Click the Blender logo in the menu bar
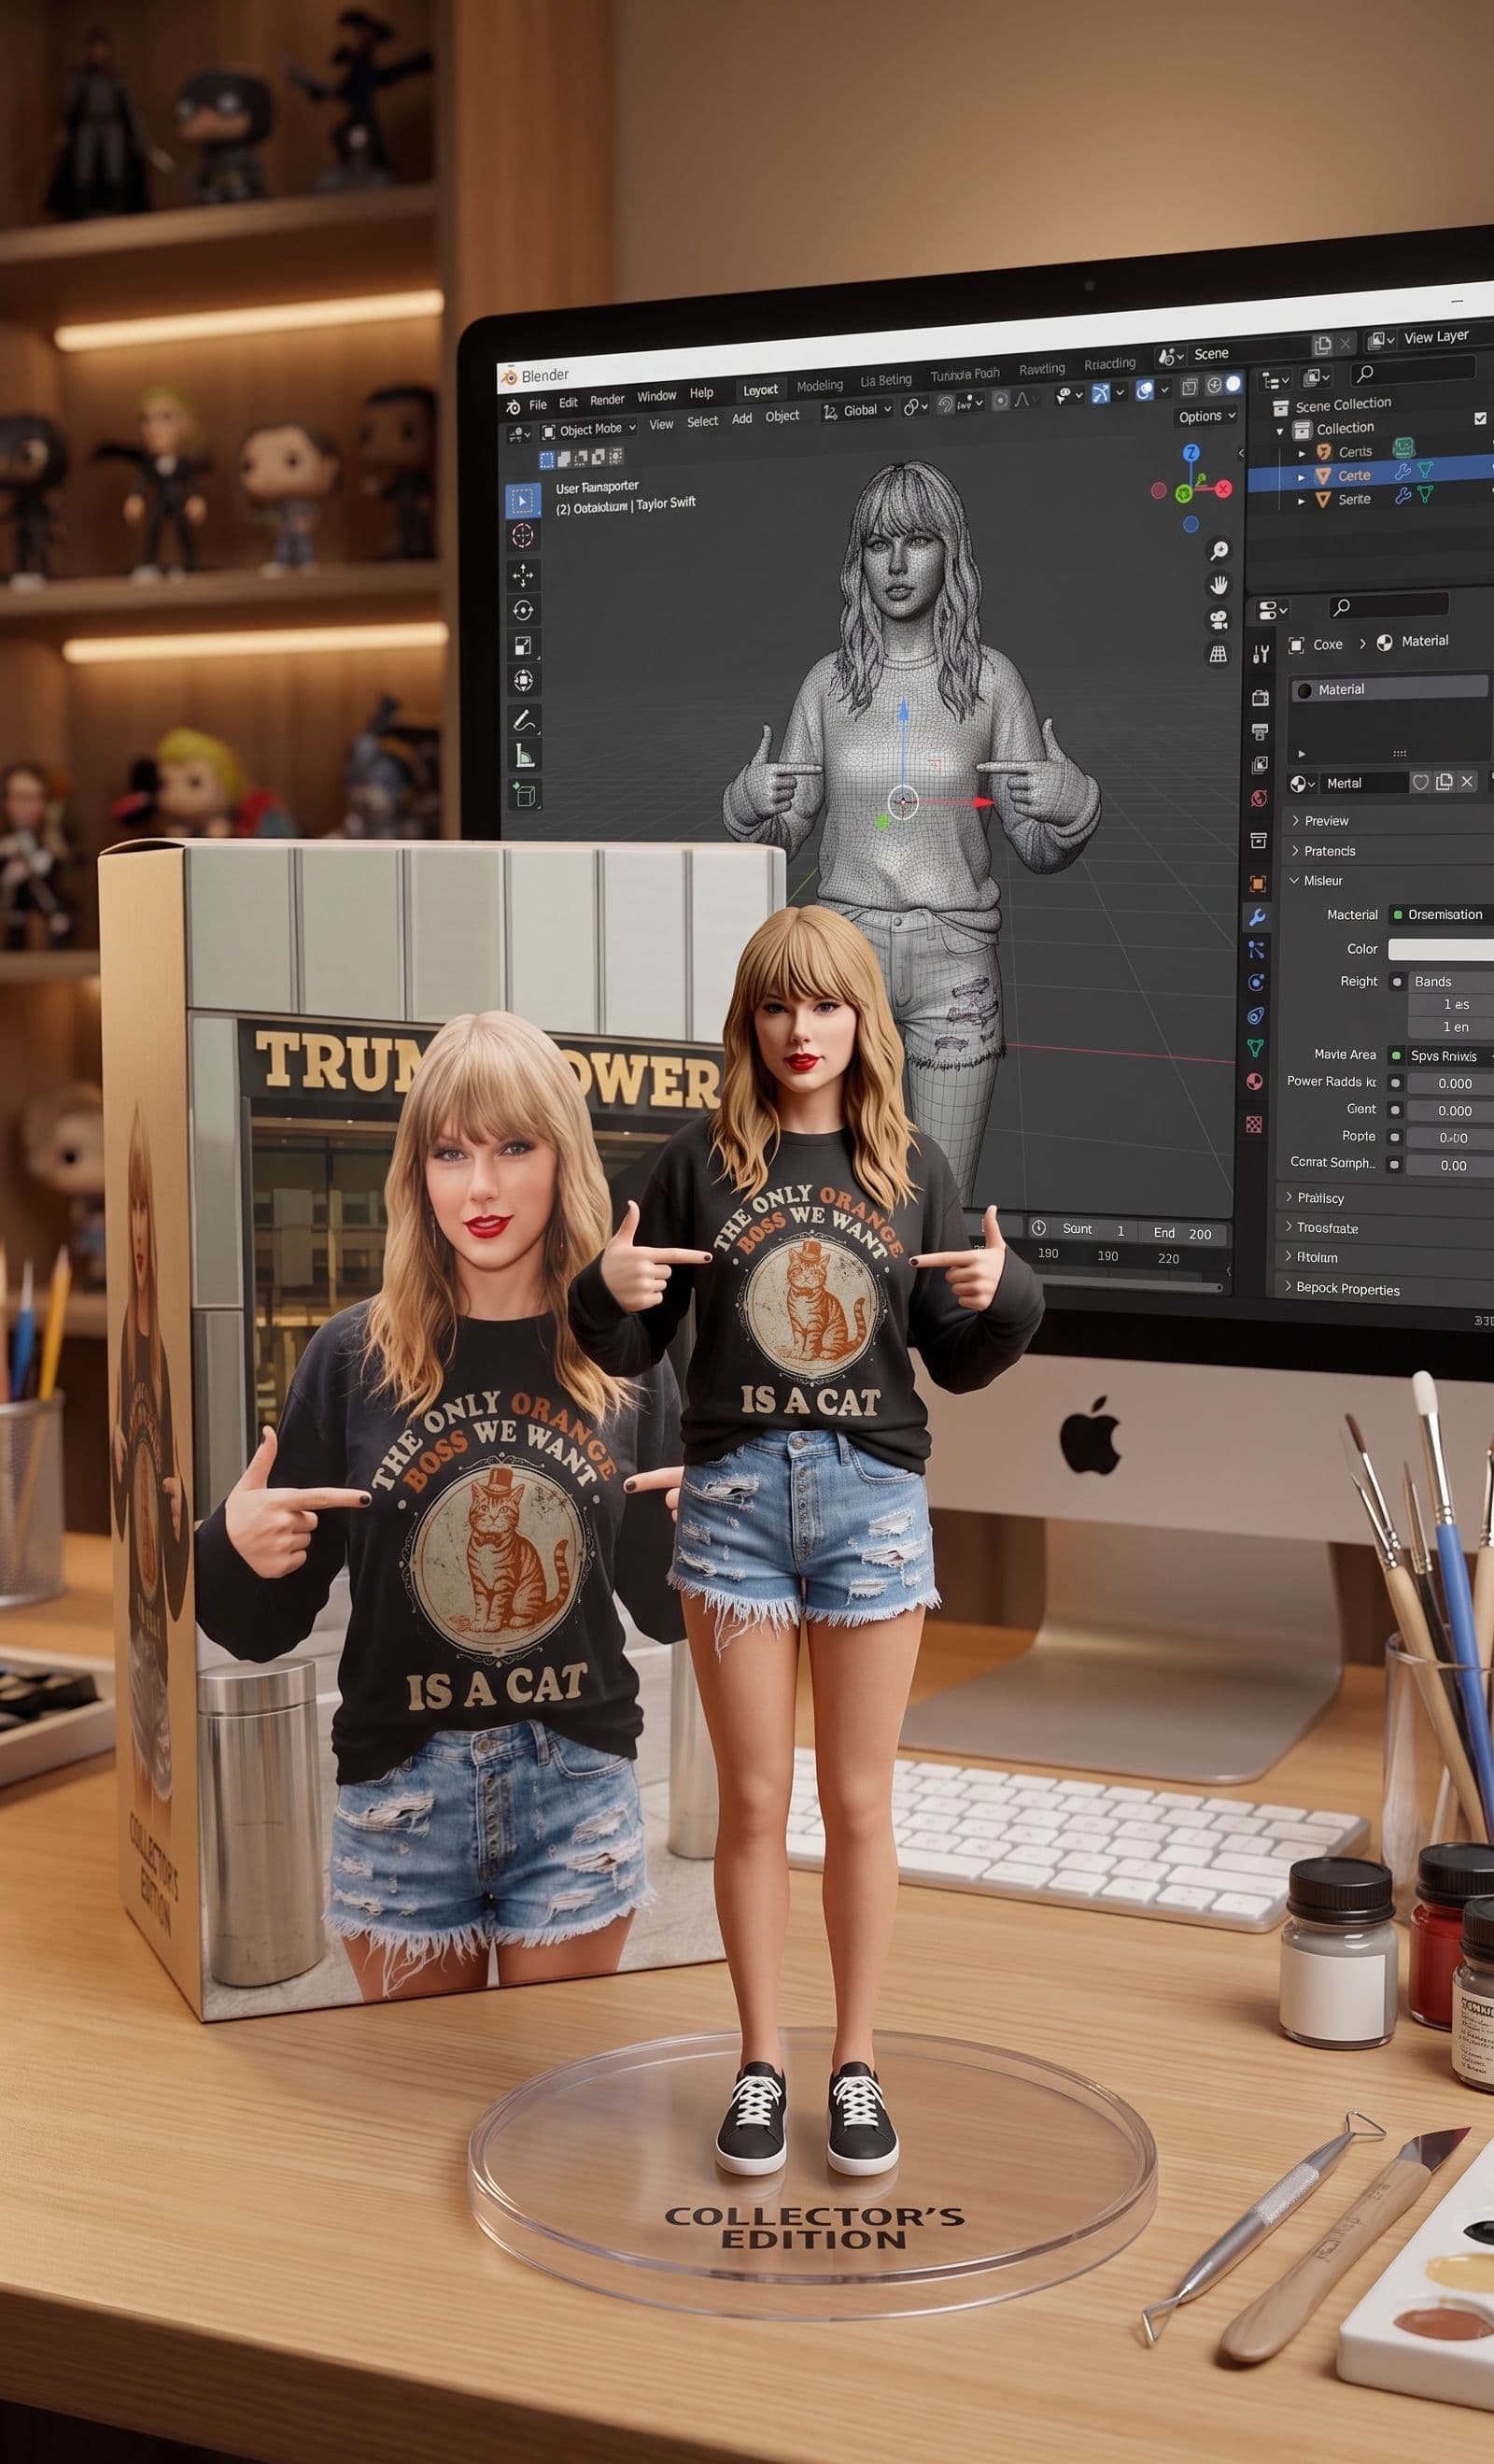 click(513, 406)
